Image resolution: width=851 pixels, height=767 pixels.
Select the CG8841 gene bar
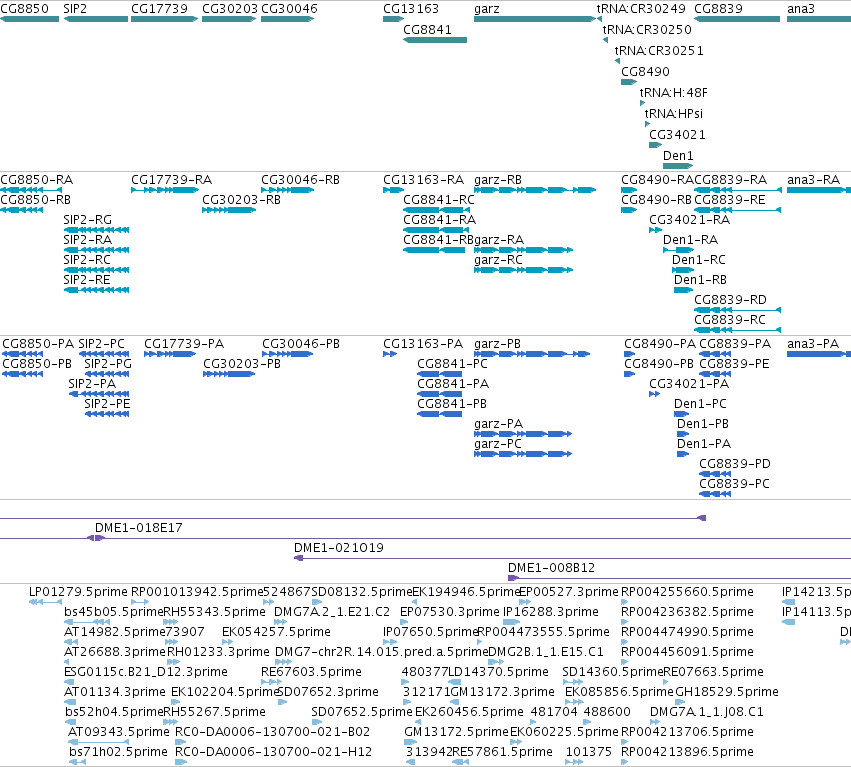coord(435,40)
